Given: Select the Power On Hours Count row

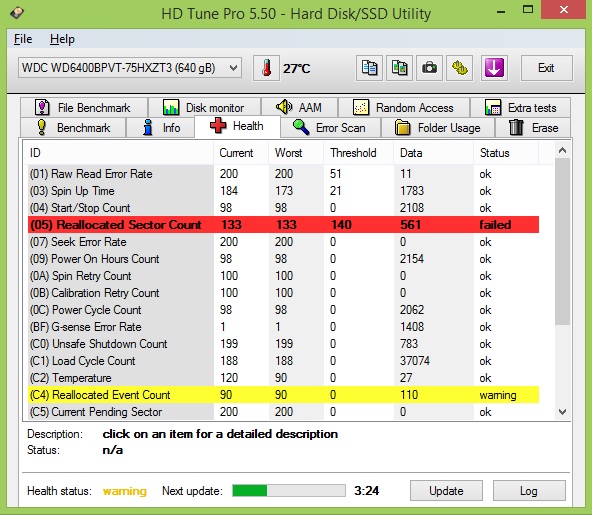Looking at the screenshot, I should pyautogui.click(x=283, y=259).
